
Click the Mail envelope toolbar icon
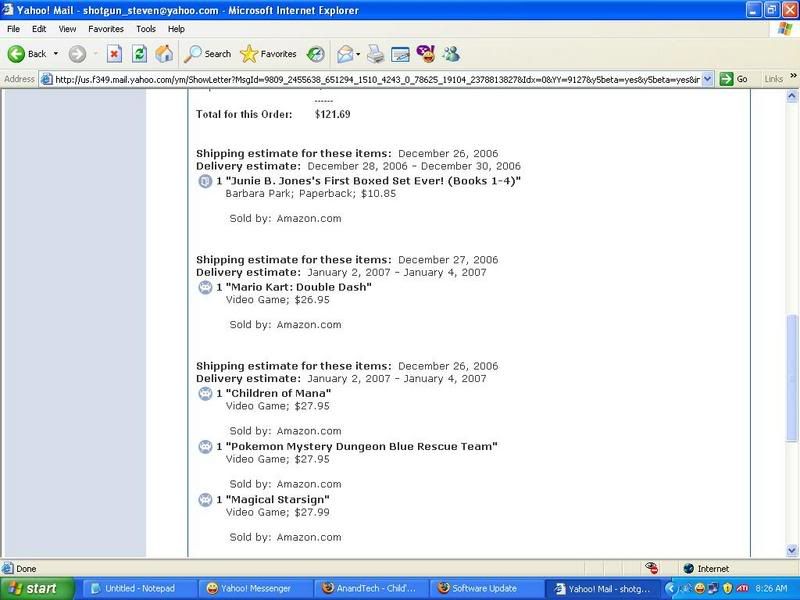[345, 54]
